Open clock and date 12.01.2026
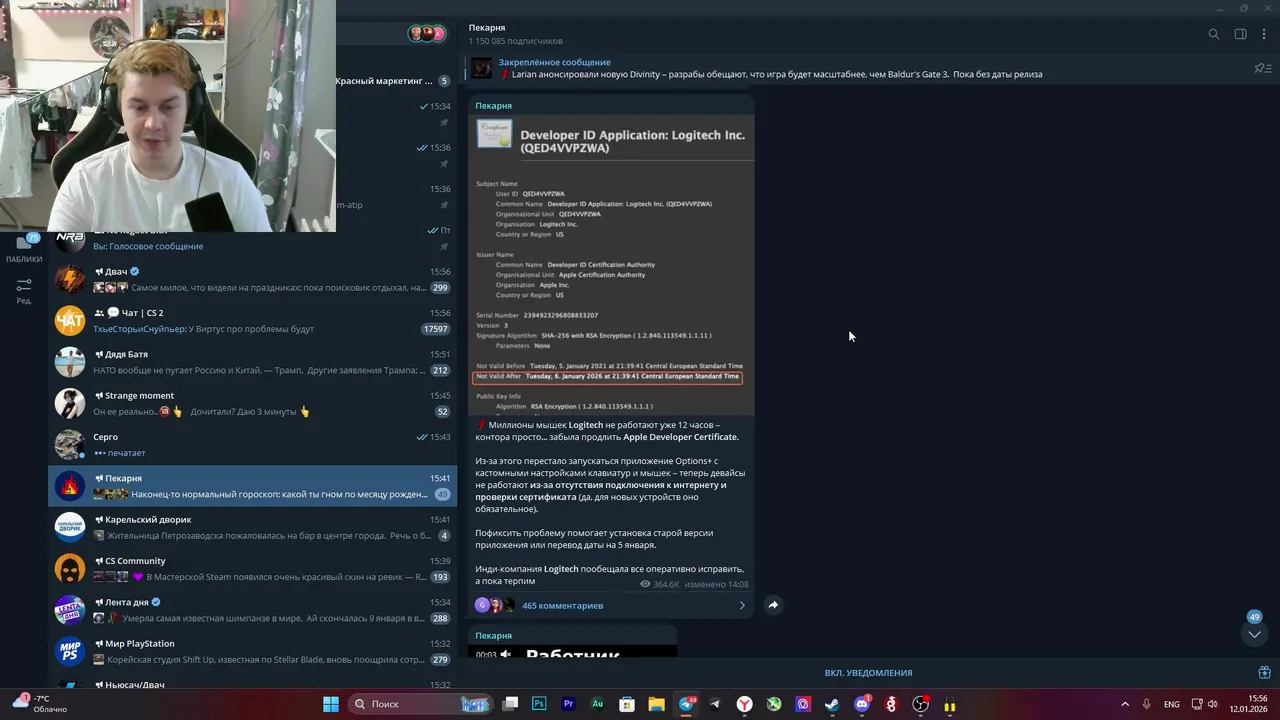This screenshot has width=1280, height=720. coord(1250,704)
